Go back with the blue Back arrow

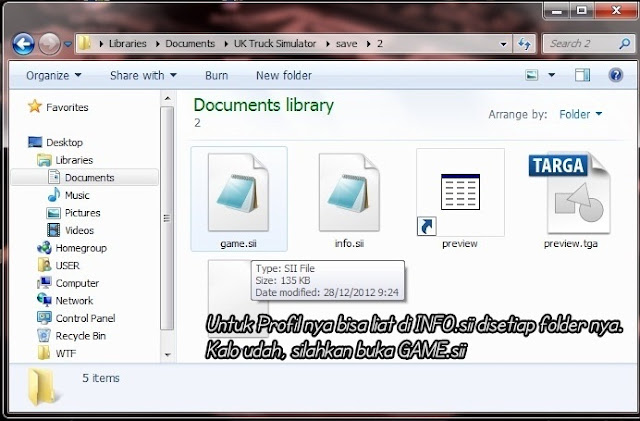coord(23,44)
